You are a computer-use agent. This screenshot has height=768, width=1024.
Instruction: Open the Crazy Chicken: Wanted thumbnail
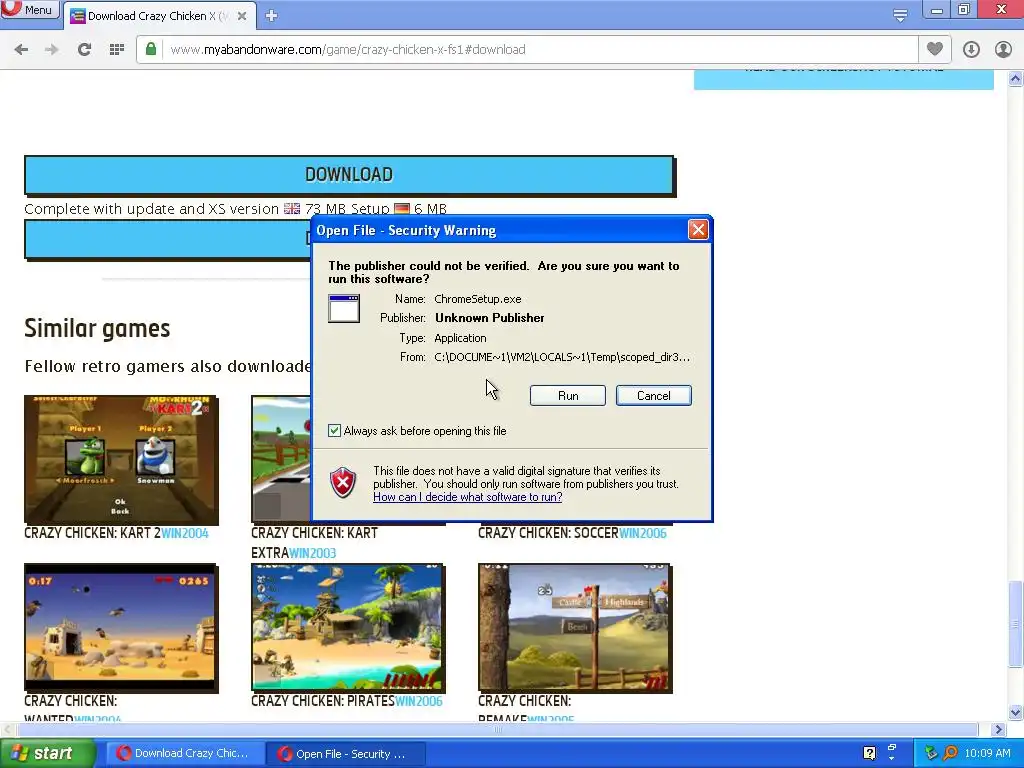(121, 628)
